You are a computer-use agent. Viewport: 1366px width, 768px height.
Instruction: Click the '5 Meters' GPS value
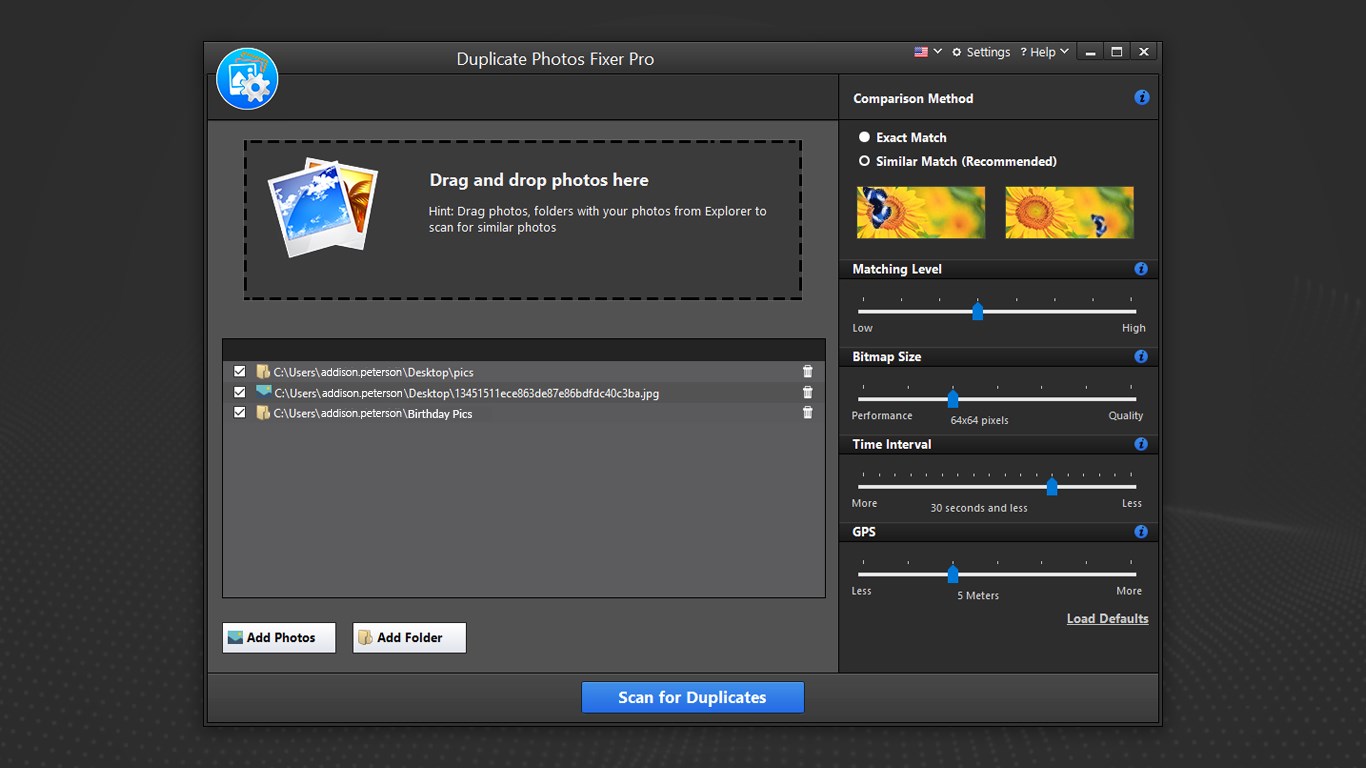(x=978, y=595)
